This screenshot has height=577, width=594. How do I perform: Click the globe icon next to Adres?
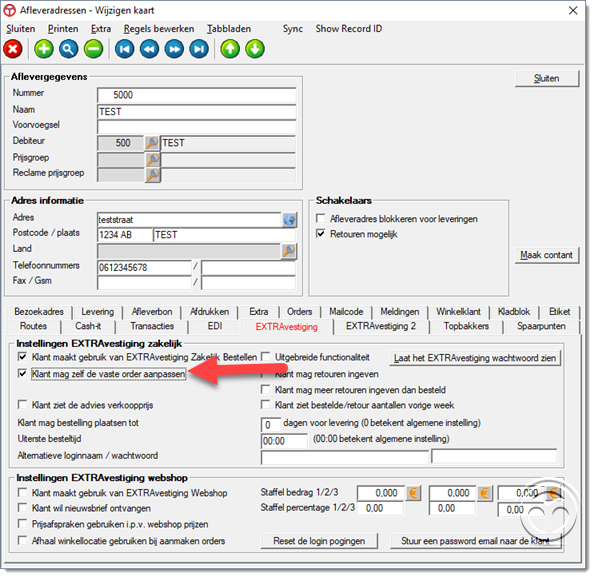point(289,220)
